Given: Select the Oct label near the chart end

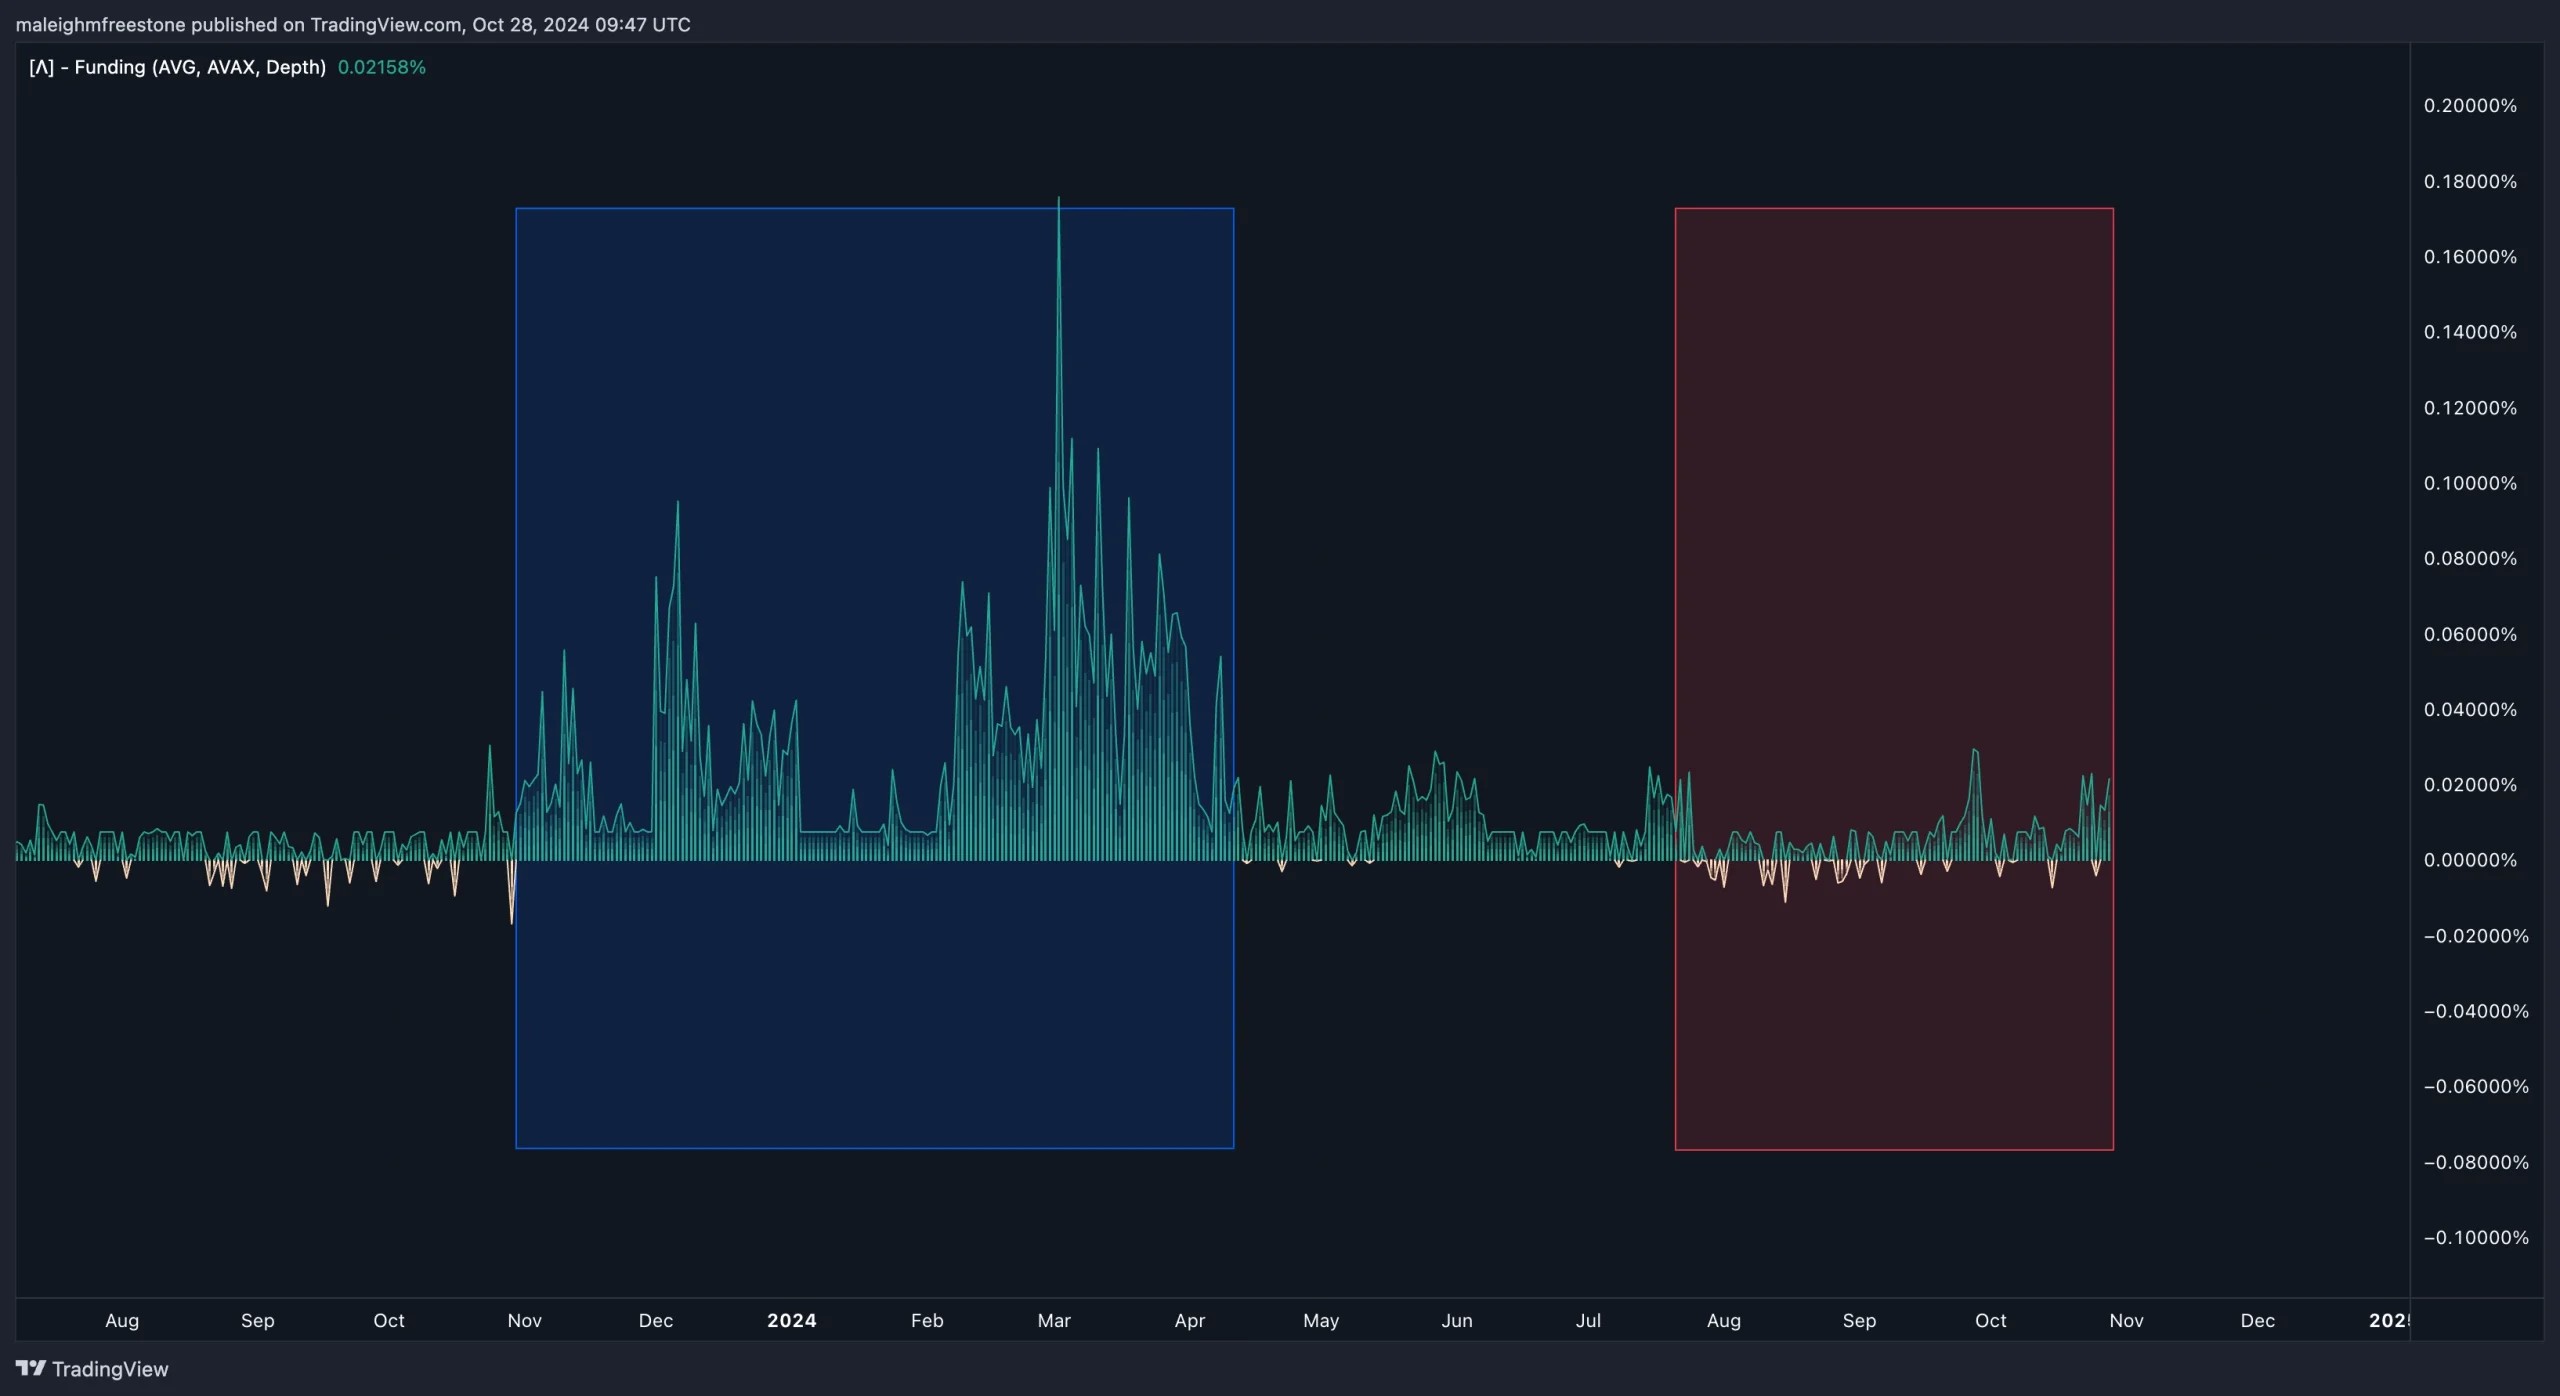Looking at the screenshot, I should tap(1988, 1320).
